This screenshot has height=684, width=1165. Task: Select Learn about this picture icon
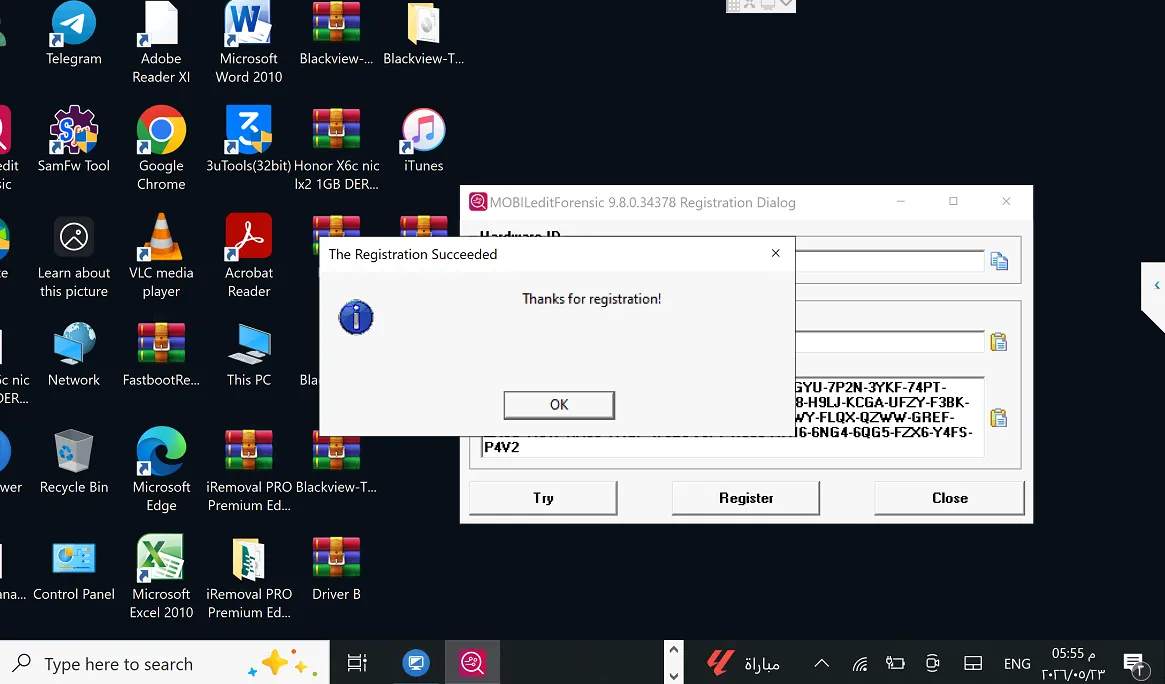tap(74, 257)
